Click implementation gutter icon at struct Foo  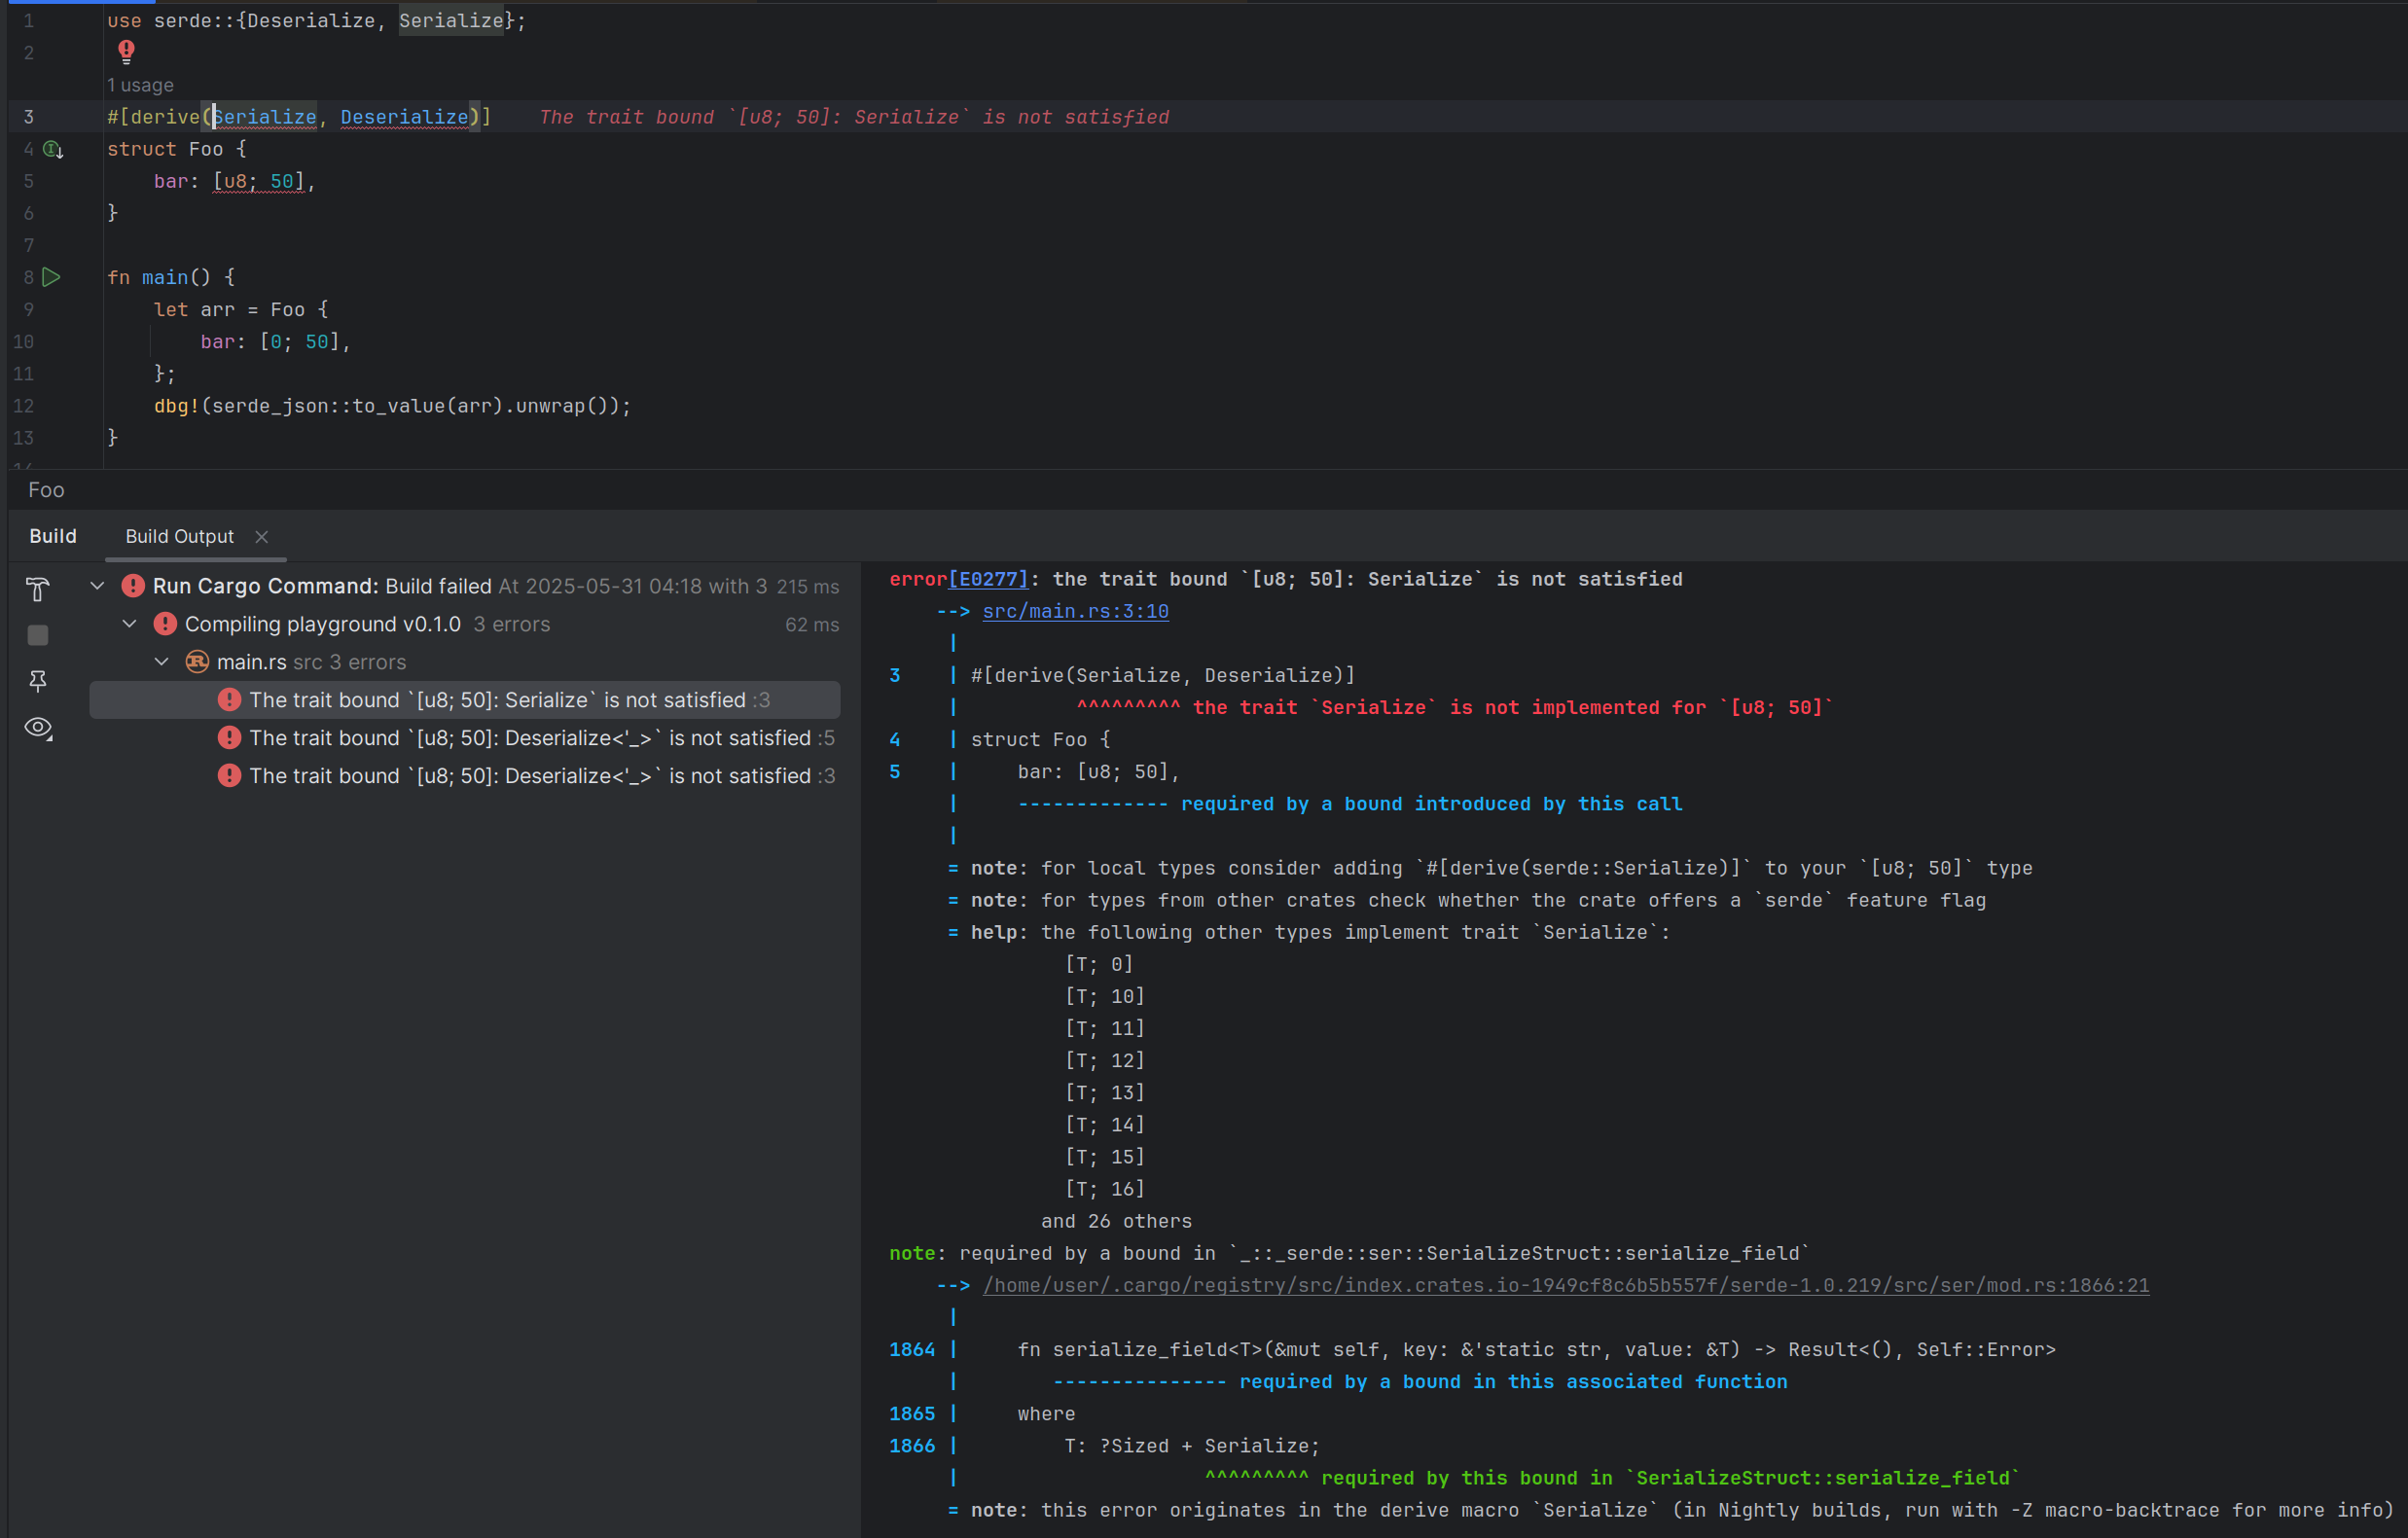click(53, 149)
